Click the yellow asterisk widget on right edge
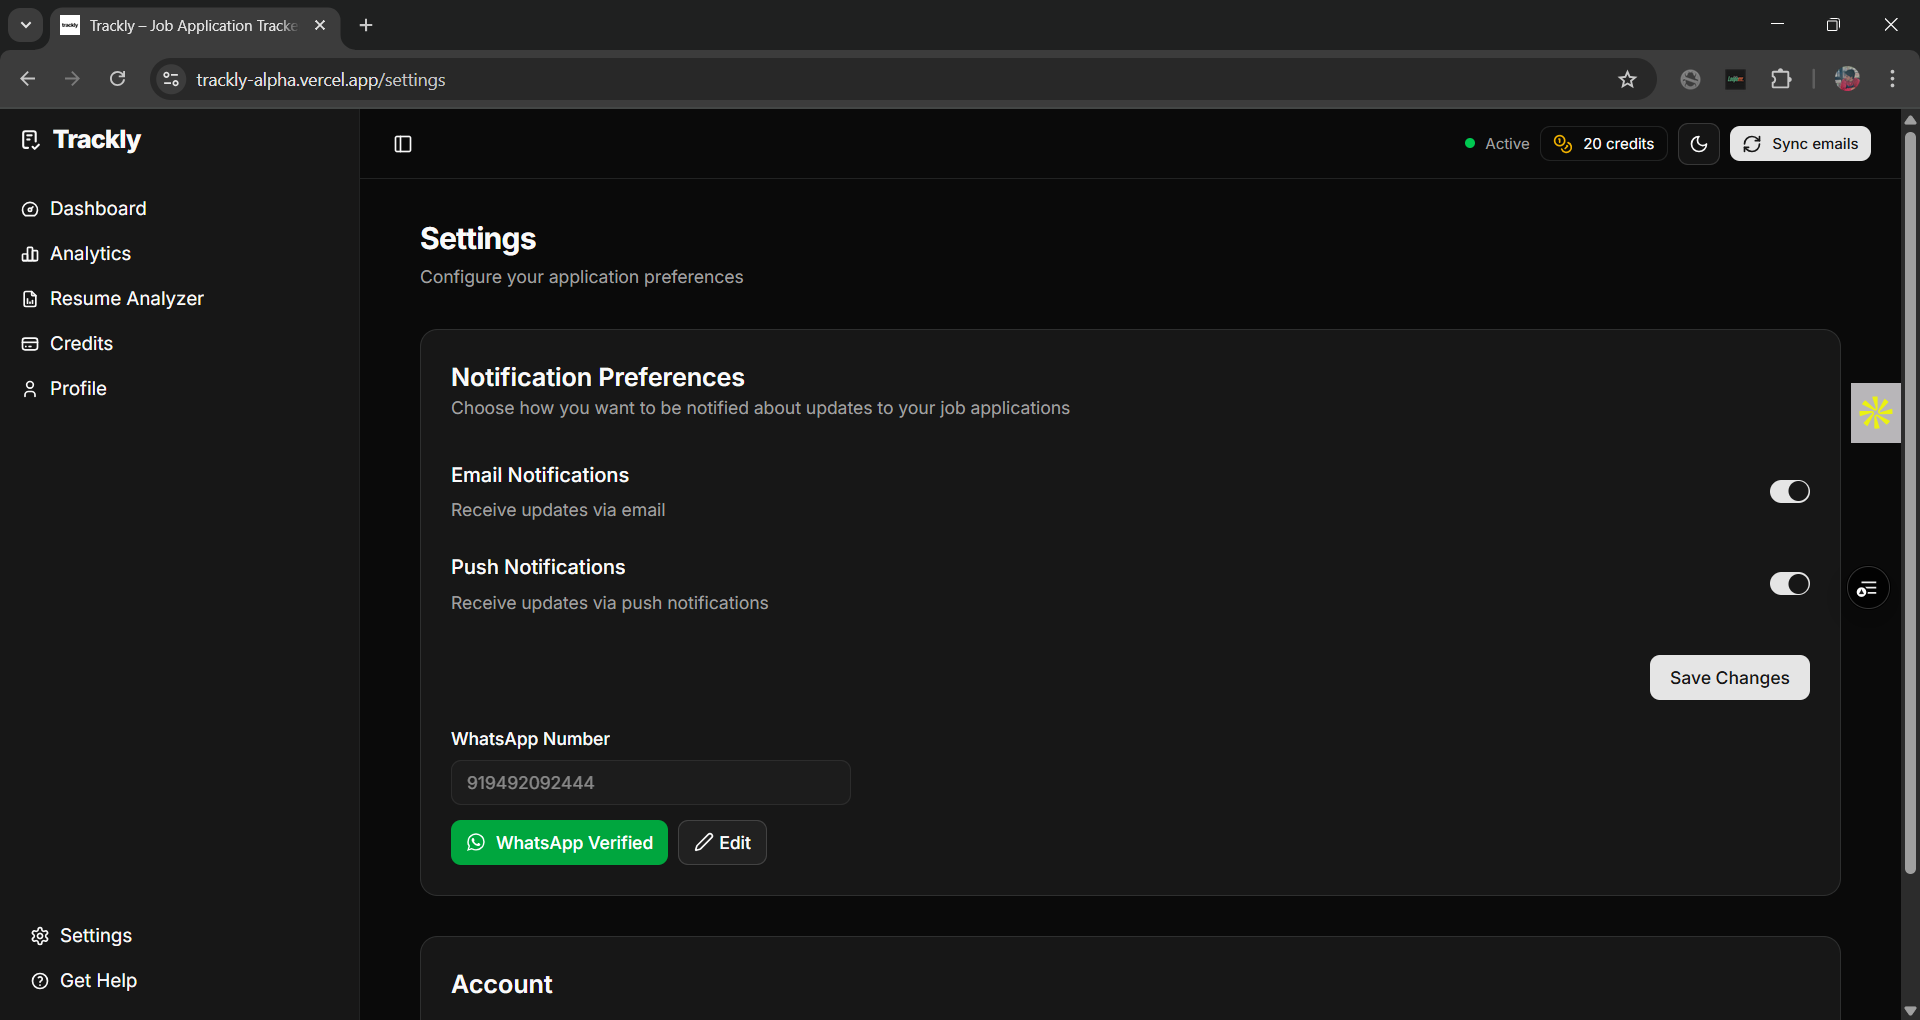 [1875, 413]
